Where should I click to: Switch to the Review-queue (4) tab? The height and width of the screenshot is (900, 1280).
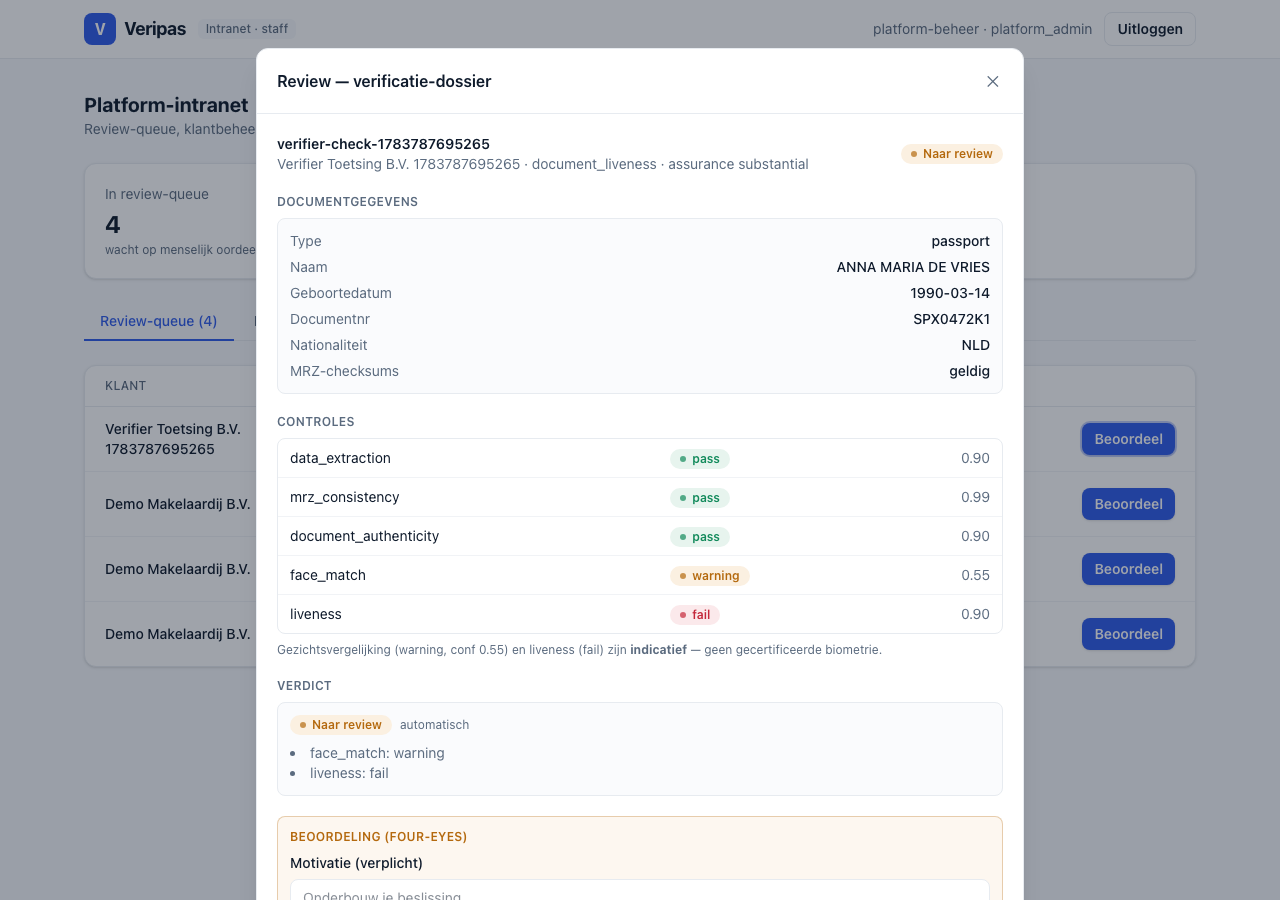pyautogui.click(x=159, y=321)
